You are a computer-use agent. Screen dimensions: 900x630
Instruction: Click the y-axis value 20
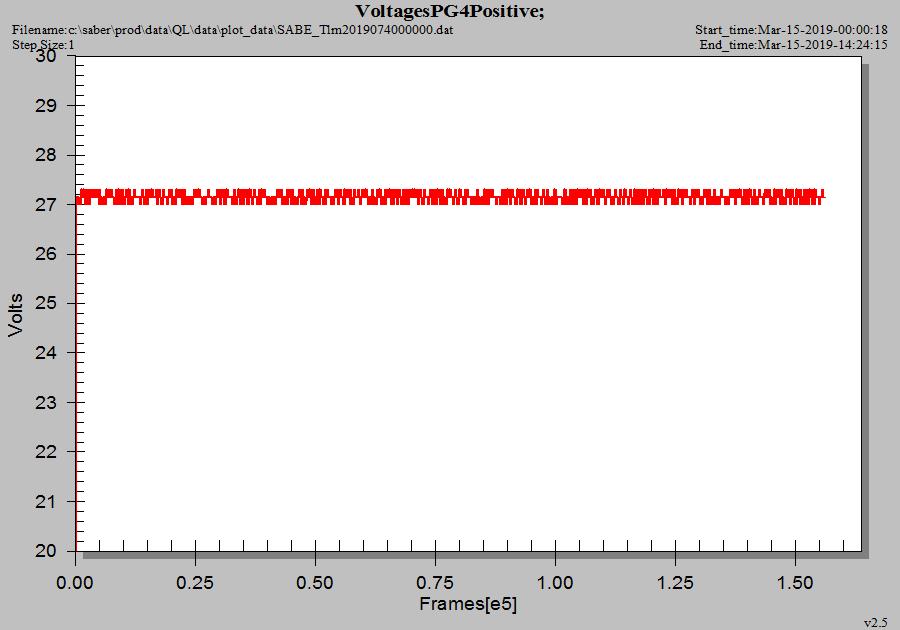click(x=46, y=551)
